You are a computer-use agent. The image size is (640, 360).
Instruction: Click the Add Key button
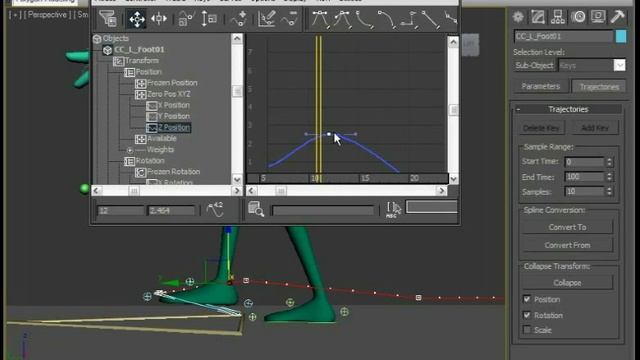(595, 128)
